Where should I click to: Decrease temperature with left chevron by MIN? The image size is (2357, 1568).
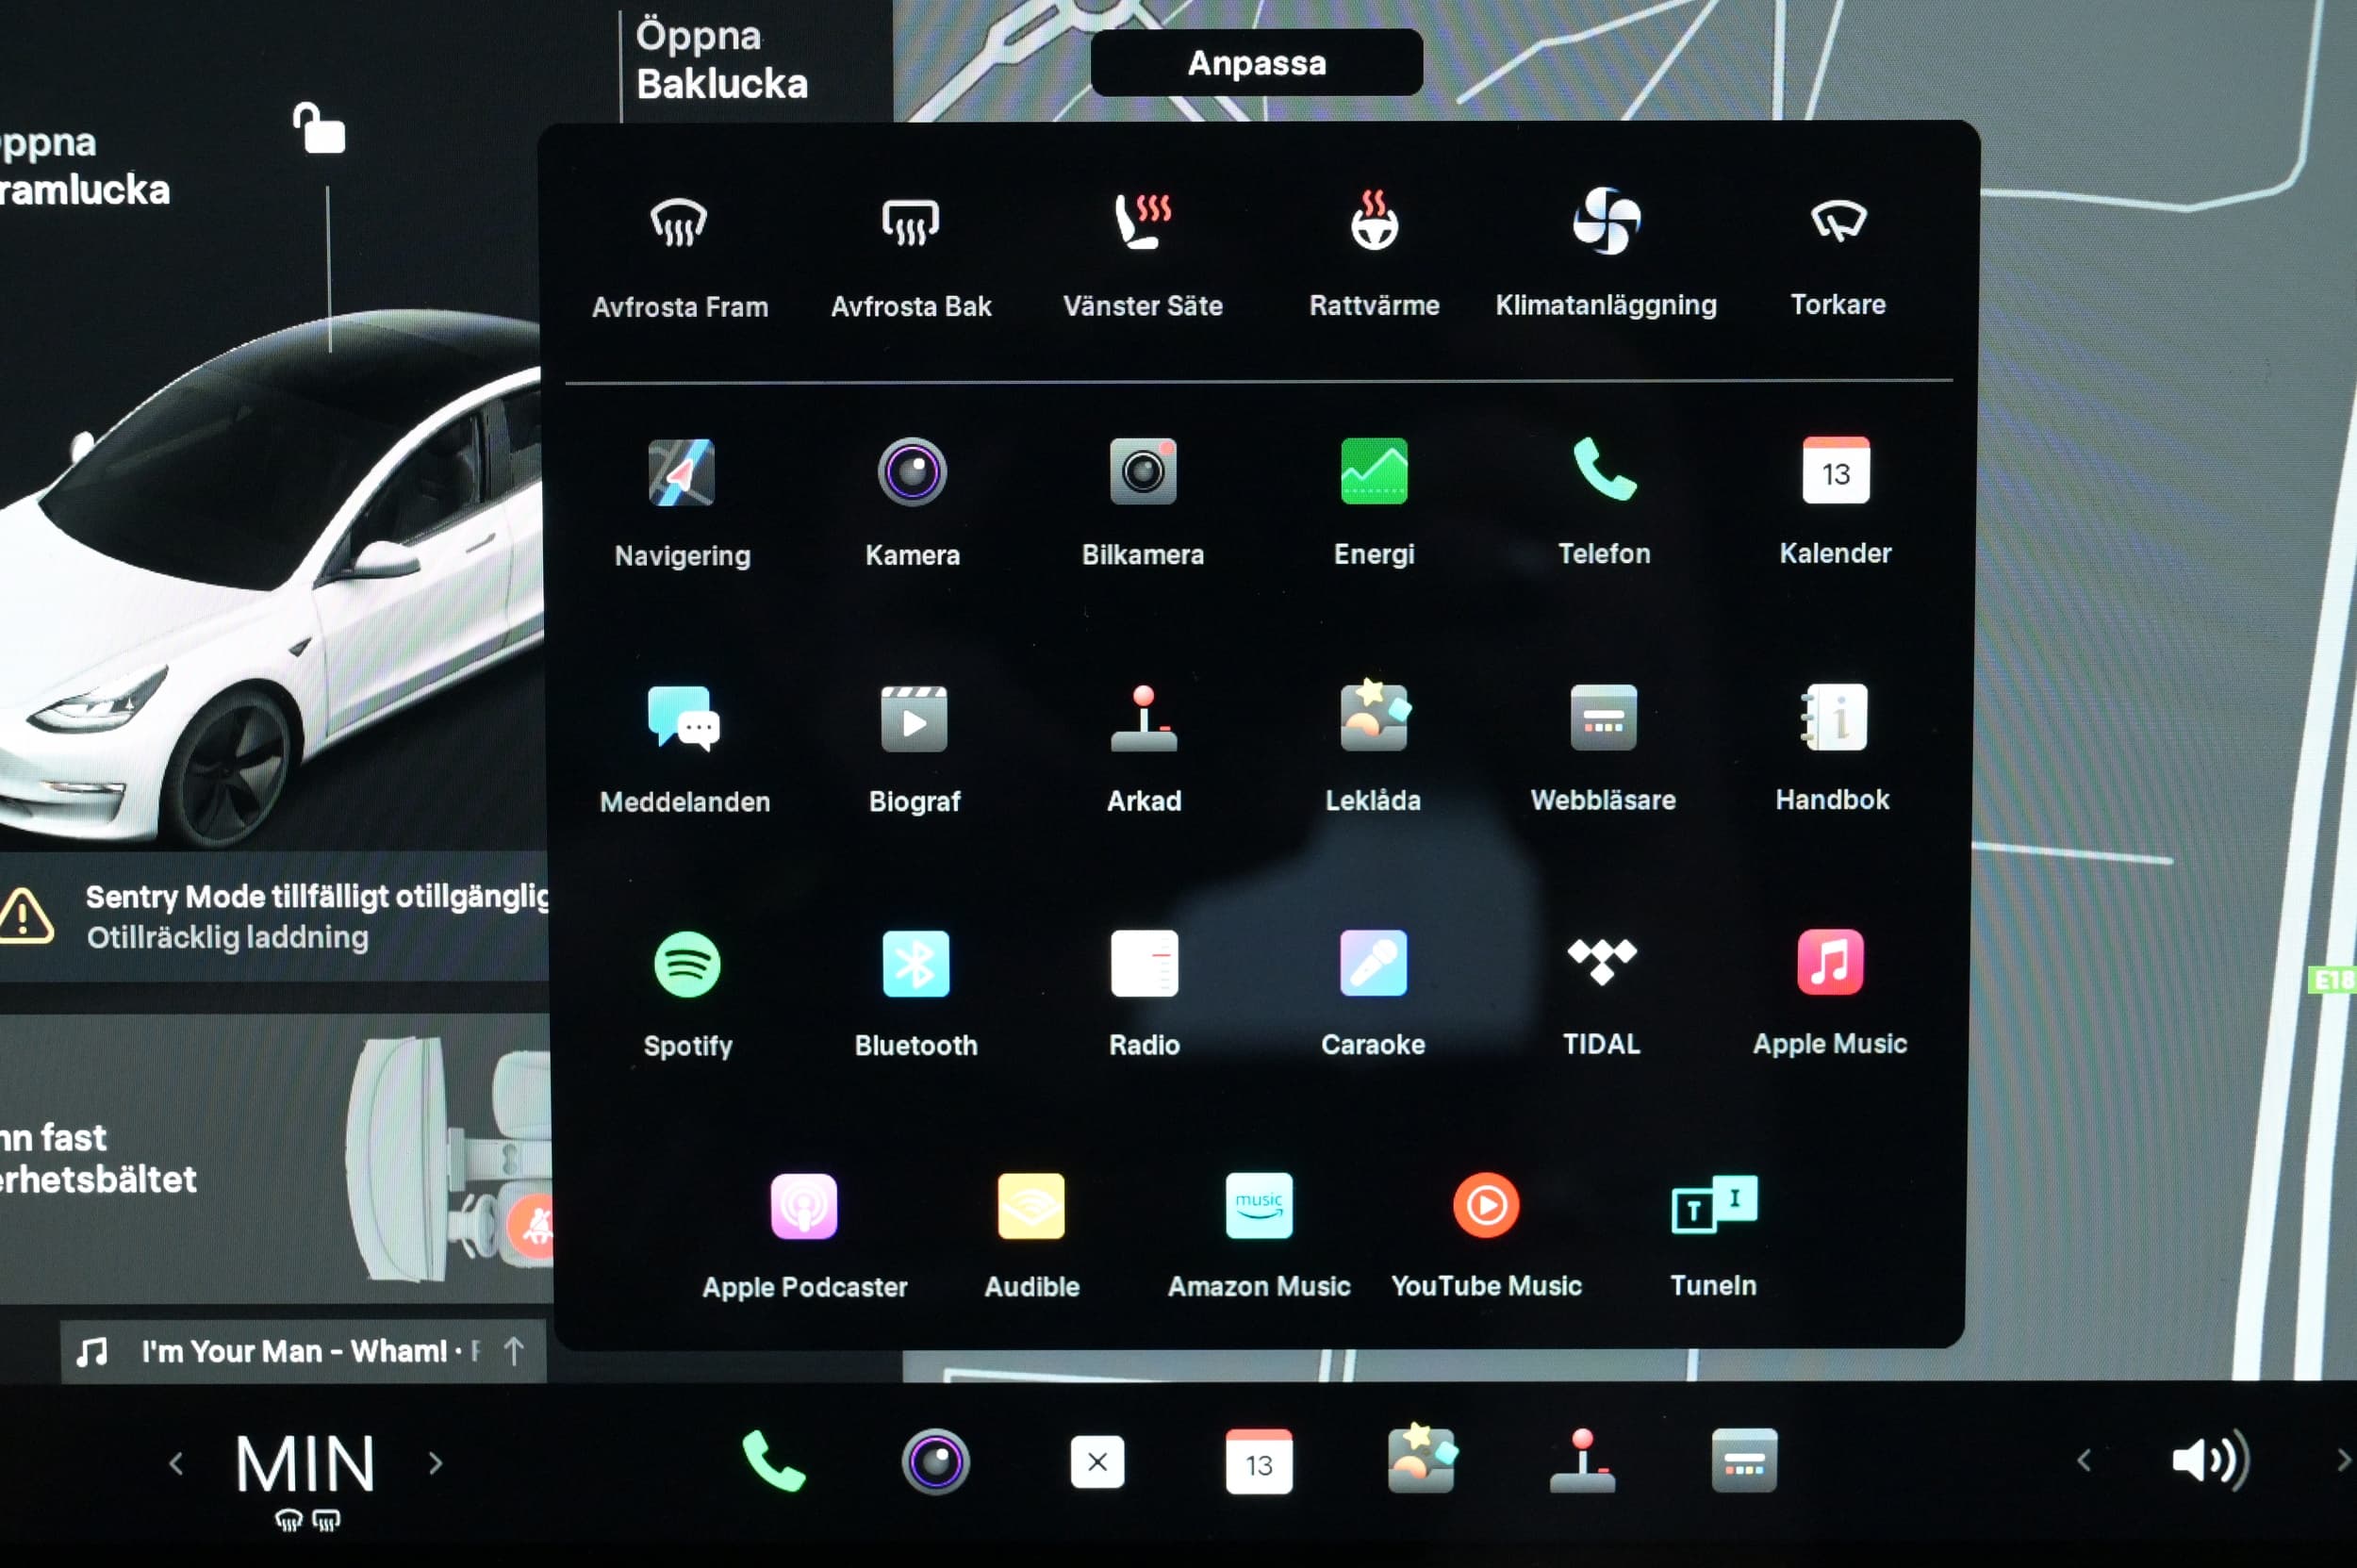[176, 1464]
